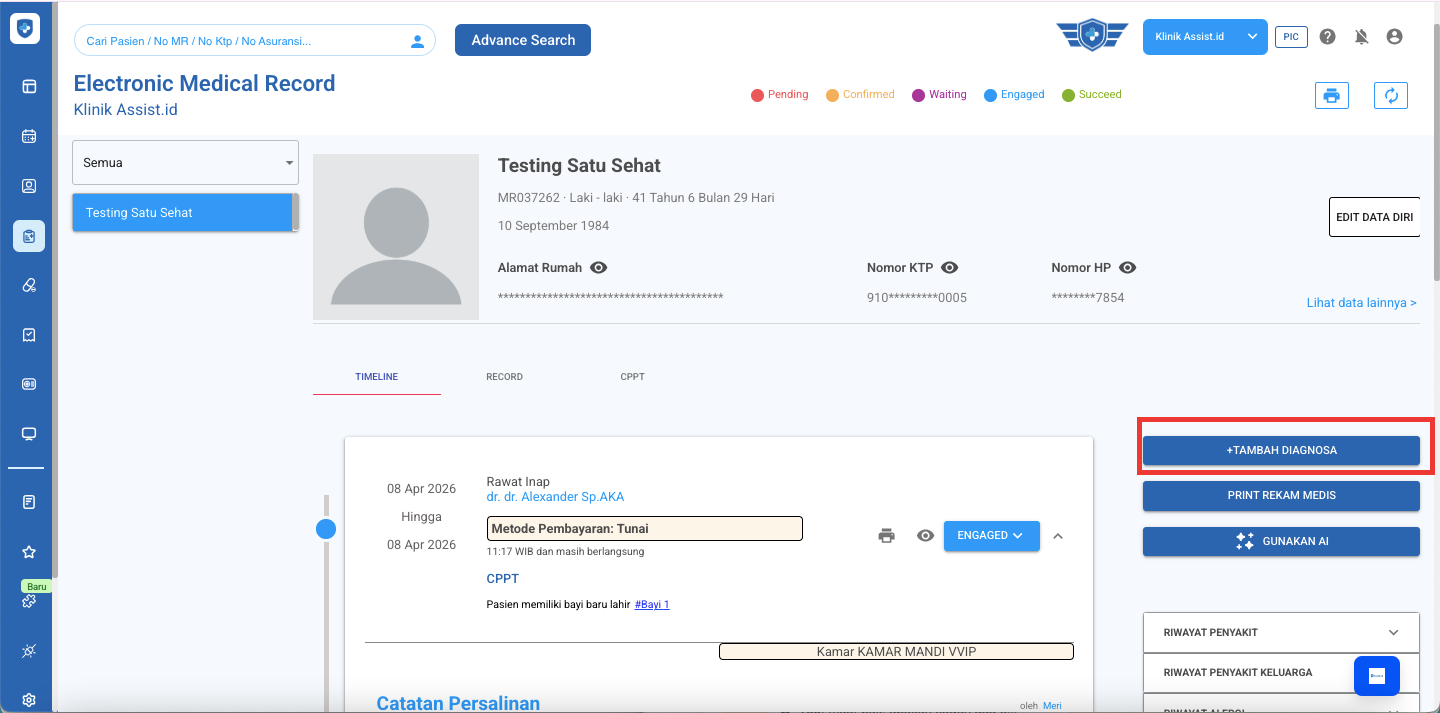The width and height of the screenshot is (1440, 713).
Task: Open the Klinik Assist.id clinic dropdown
Action: (1204, 37)
